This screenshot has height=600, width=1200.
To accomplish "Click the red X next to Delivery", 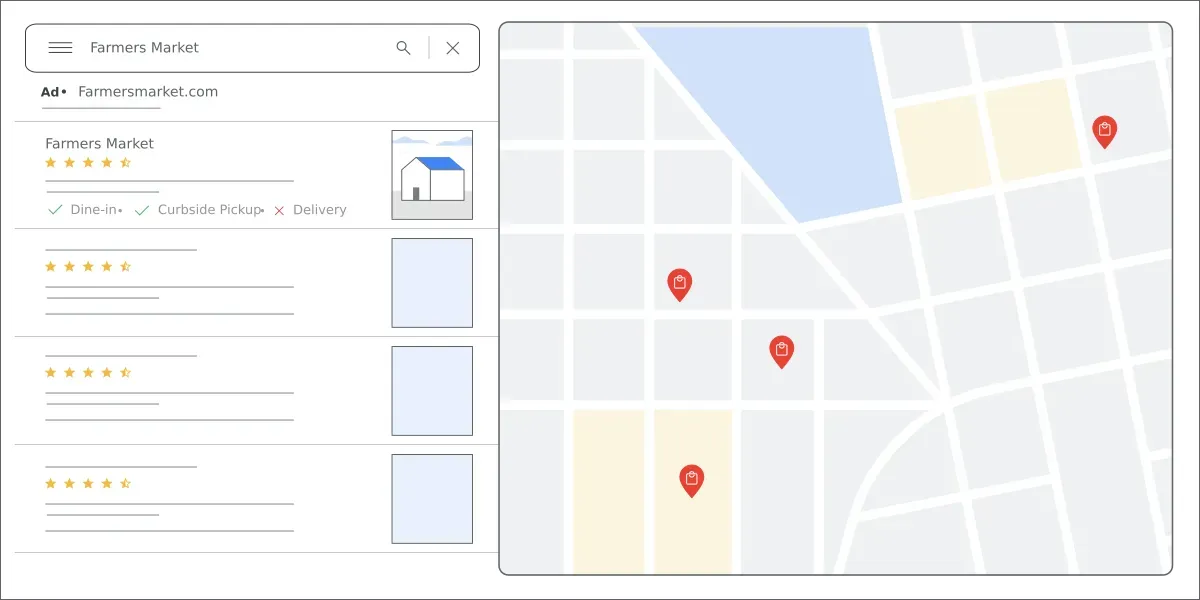I will click(x=278, y=210).
